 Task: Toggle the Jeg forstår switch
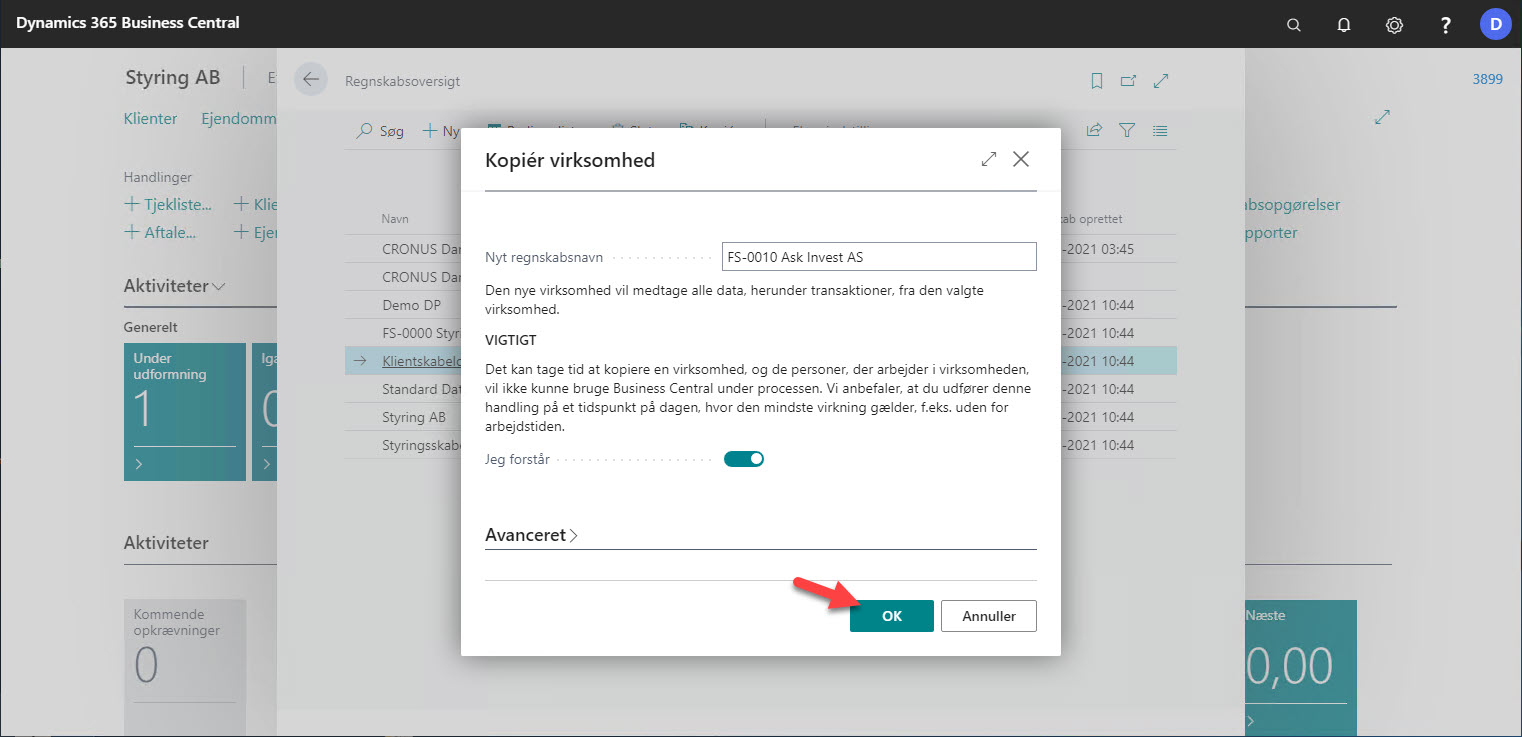pyautogui.click(x=744, y=459)
